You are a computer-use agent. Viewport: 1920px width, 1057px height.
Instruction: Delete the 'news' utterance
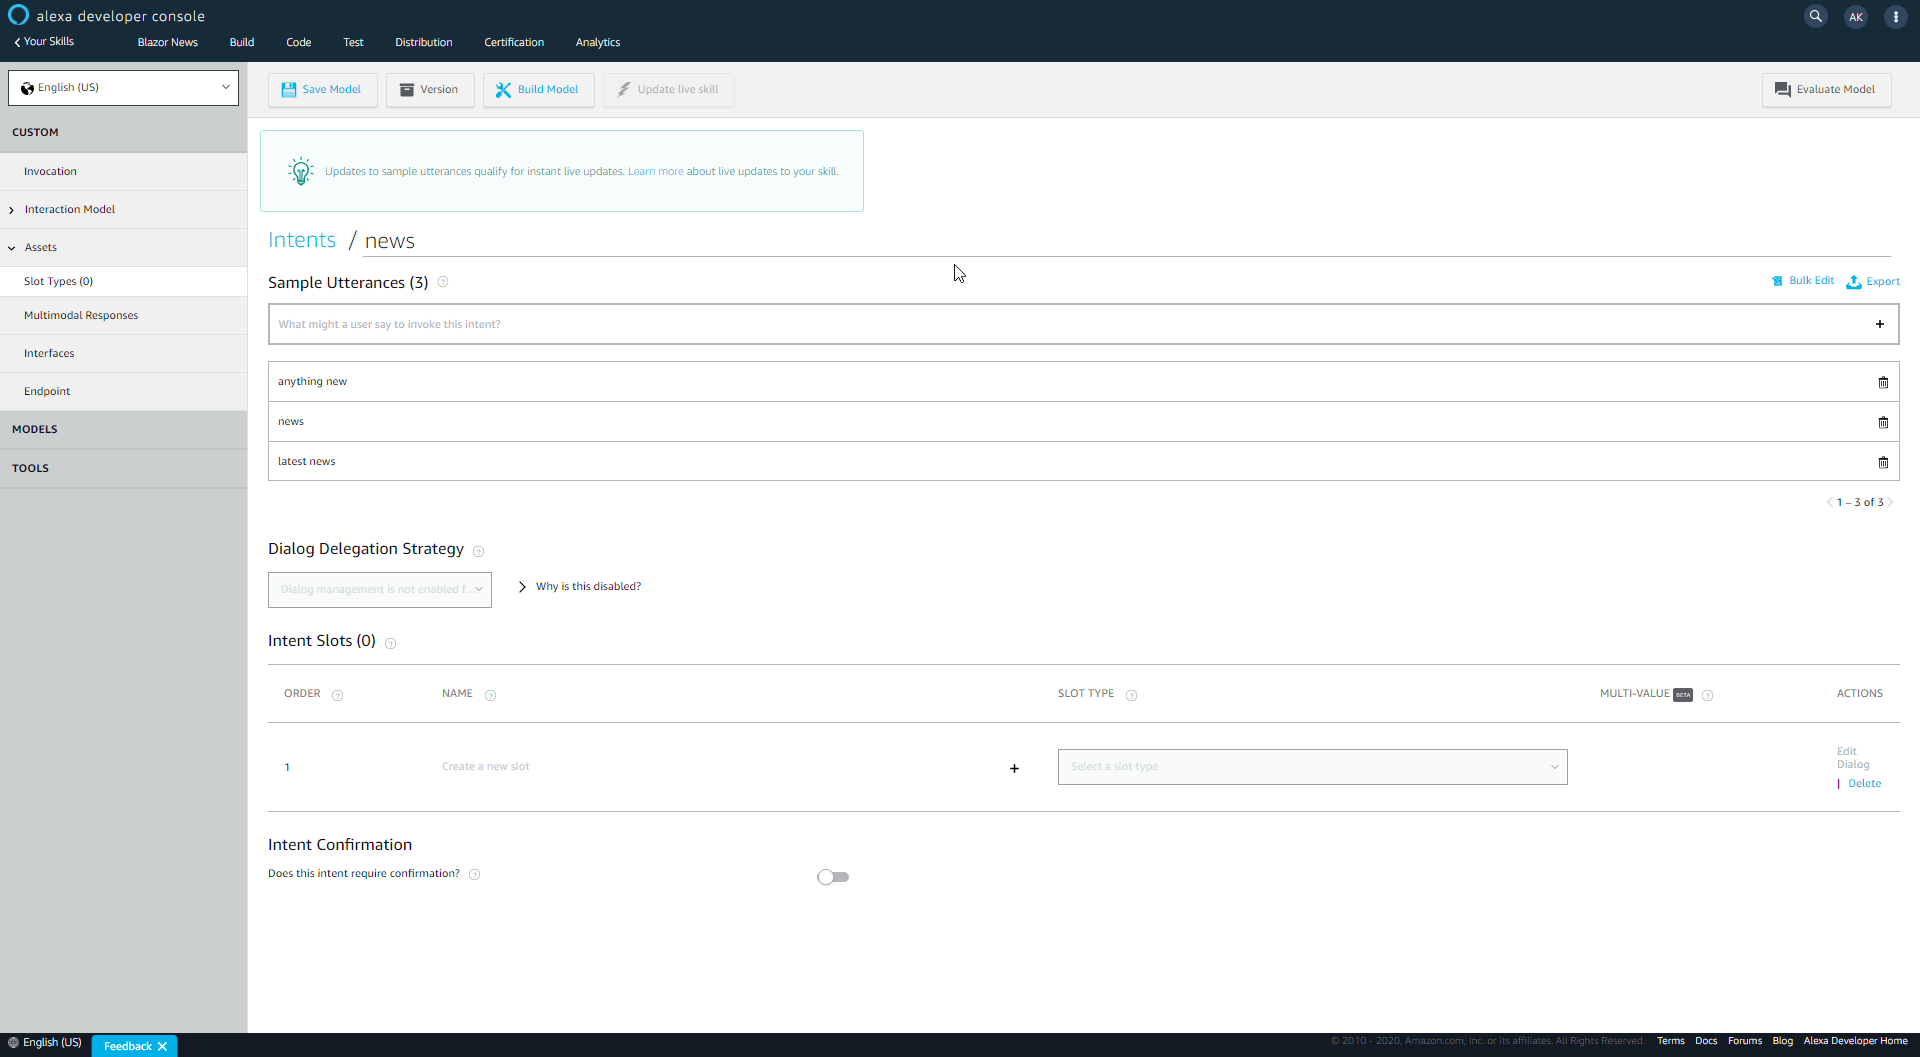pos(1883,422)
